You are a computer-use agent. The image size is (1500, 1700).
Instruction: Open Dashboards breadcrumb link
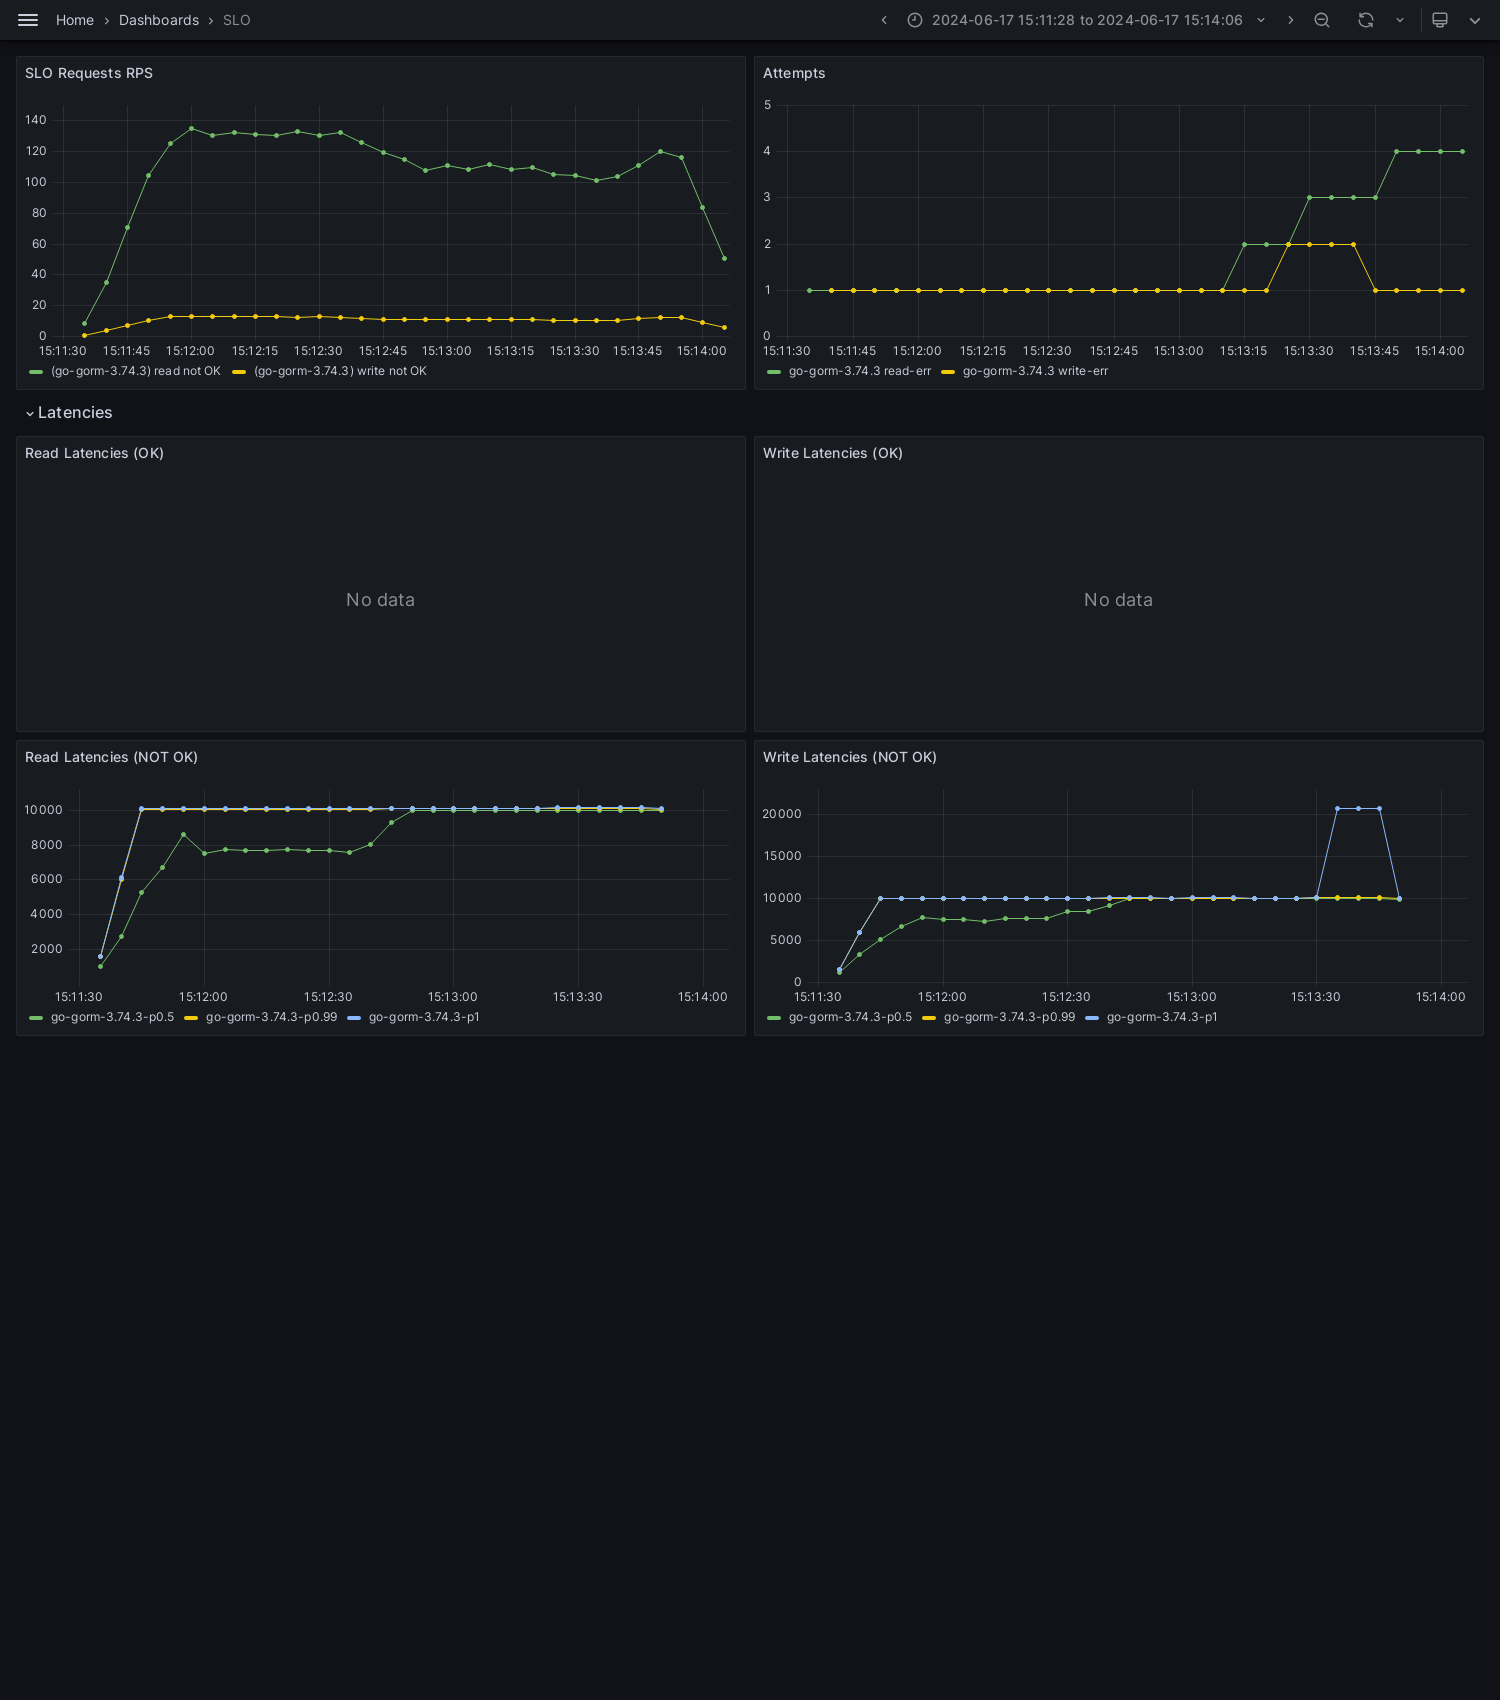click(x=159, y=20)
